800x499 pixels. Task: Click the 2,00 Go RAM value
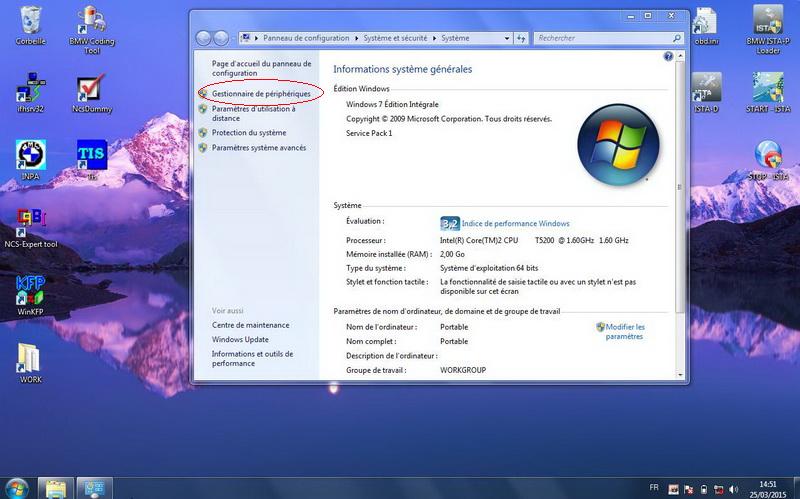[453, 254]
